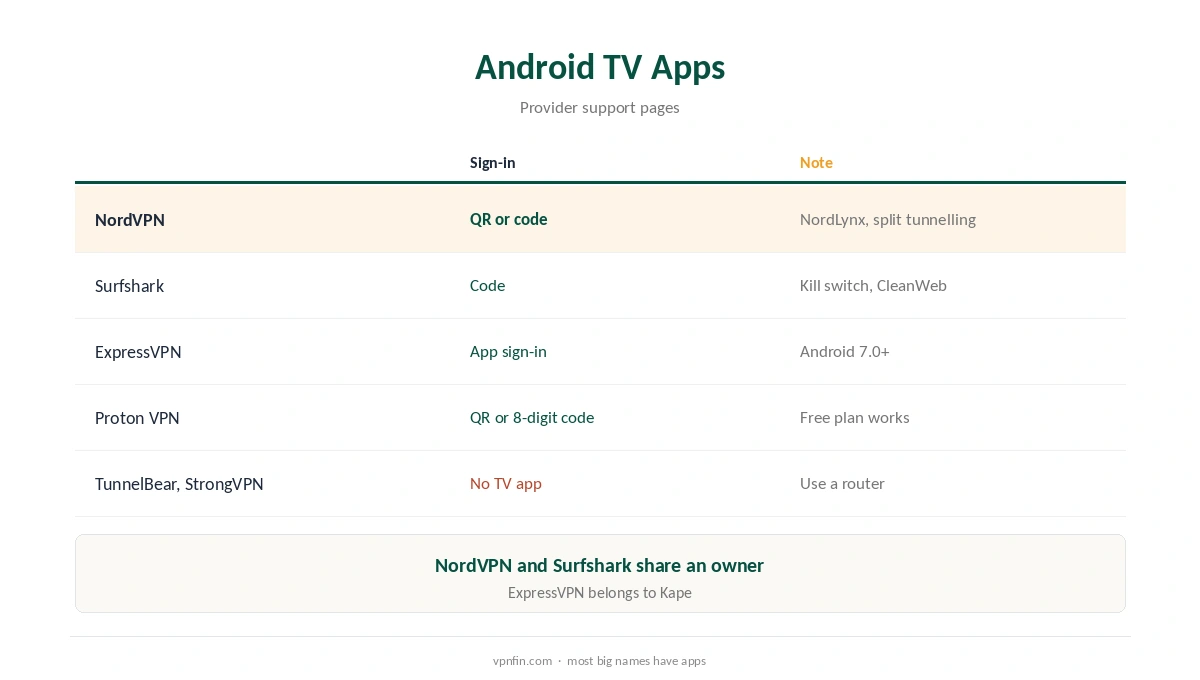Click the NordVPN provider name
1200x680 pixels.
point(130,220)
